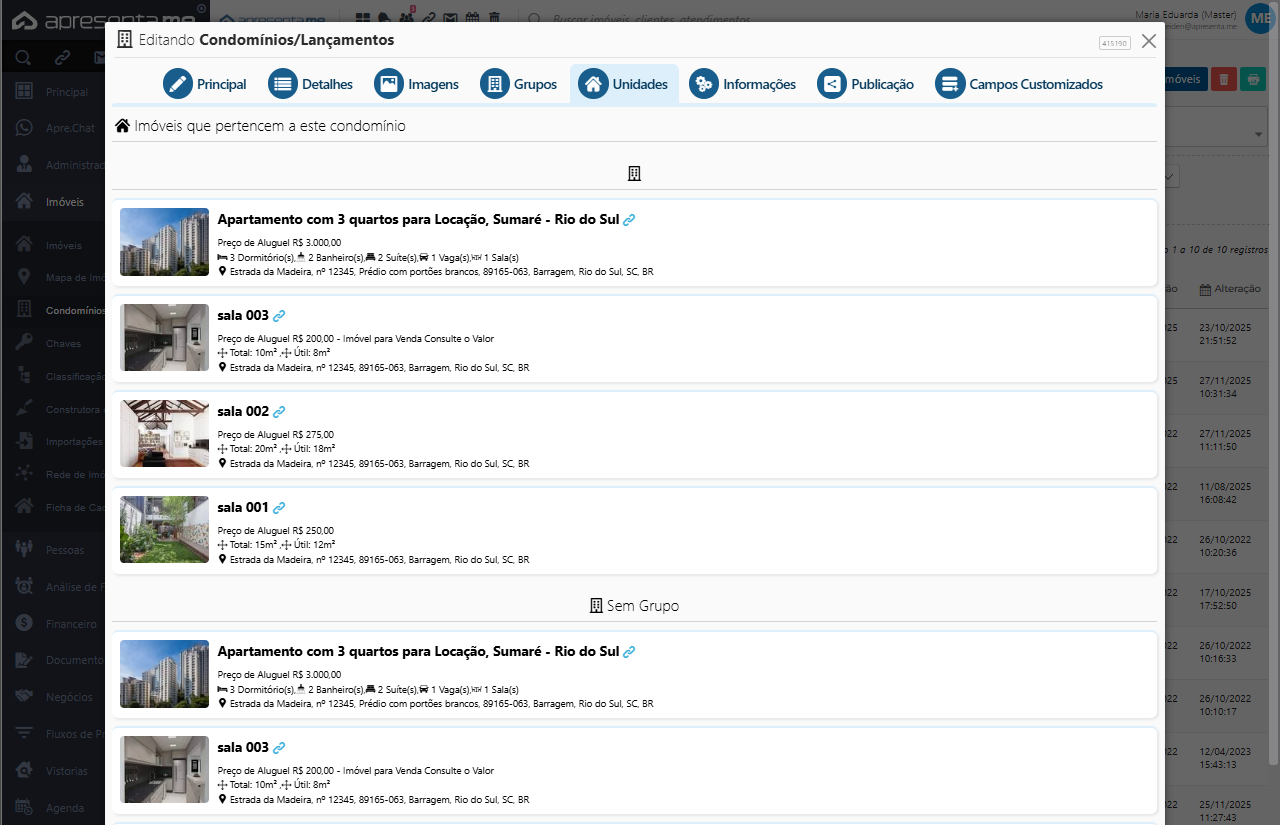The image size is (1280, 825).
Task: Click the link icon beside sala 002
Action: tap(279, 412)
